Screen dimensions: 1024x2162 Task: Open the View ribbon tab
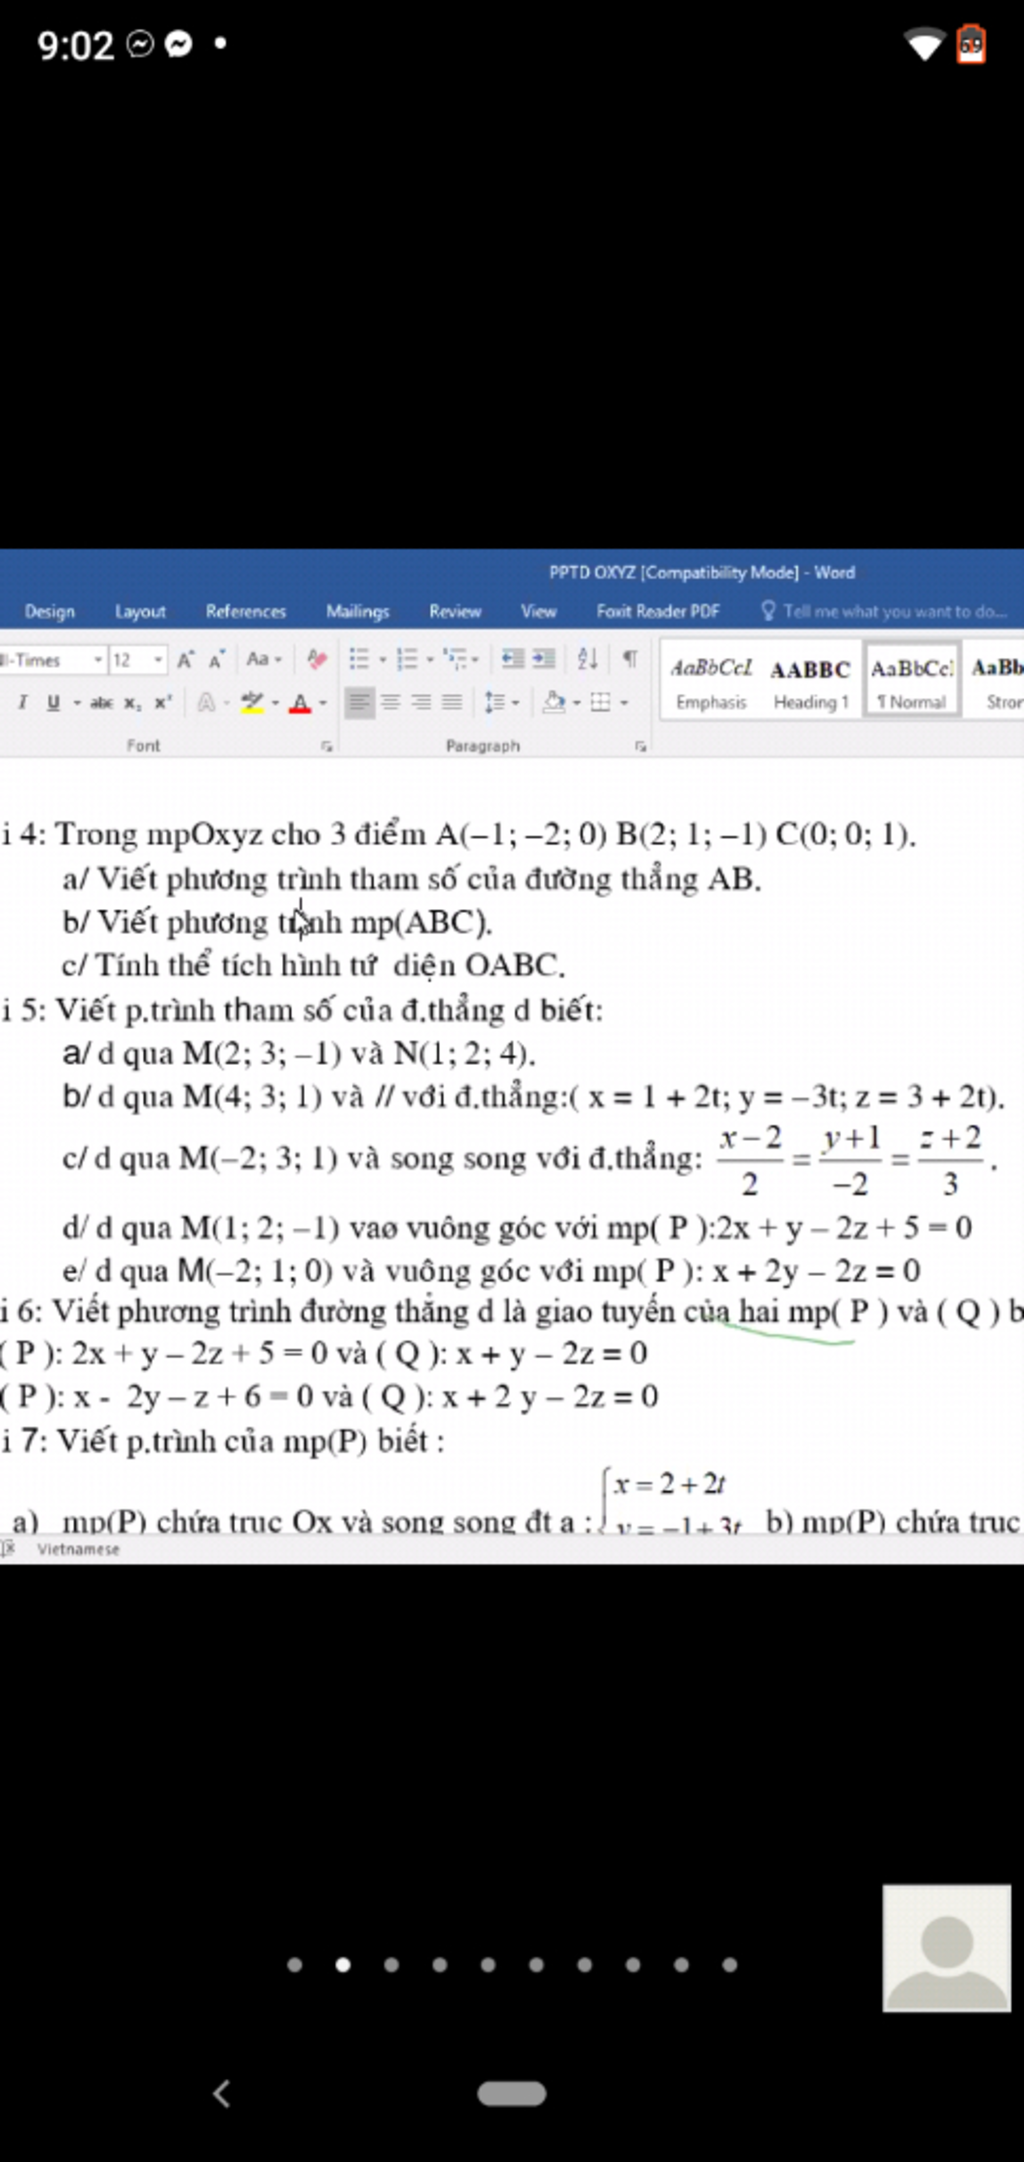click(538, 611)
